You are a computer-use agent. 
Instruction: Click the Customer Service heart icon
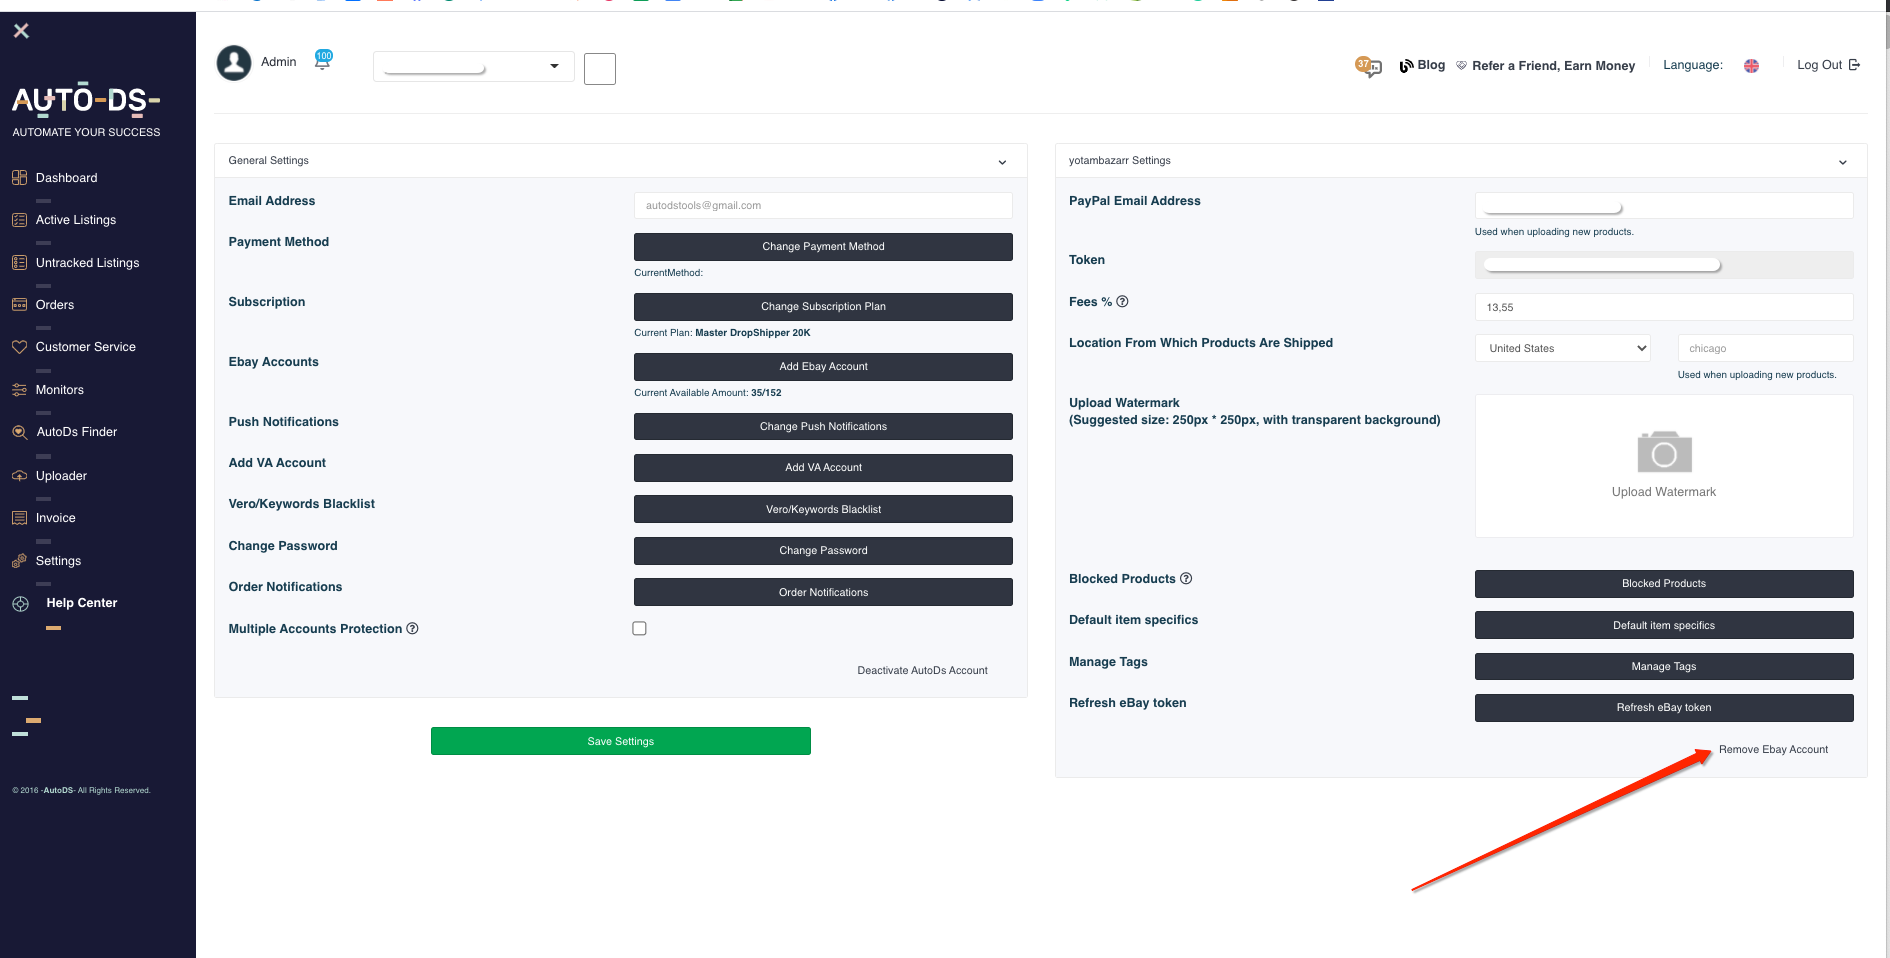pyautogui.click(x=19, y=347)
